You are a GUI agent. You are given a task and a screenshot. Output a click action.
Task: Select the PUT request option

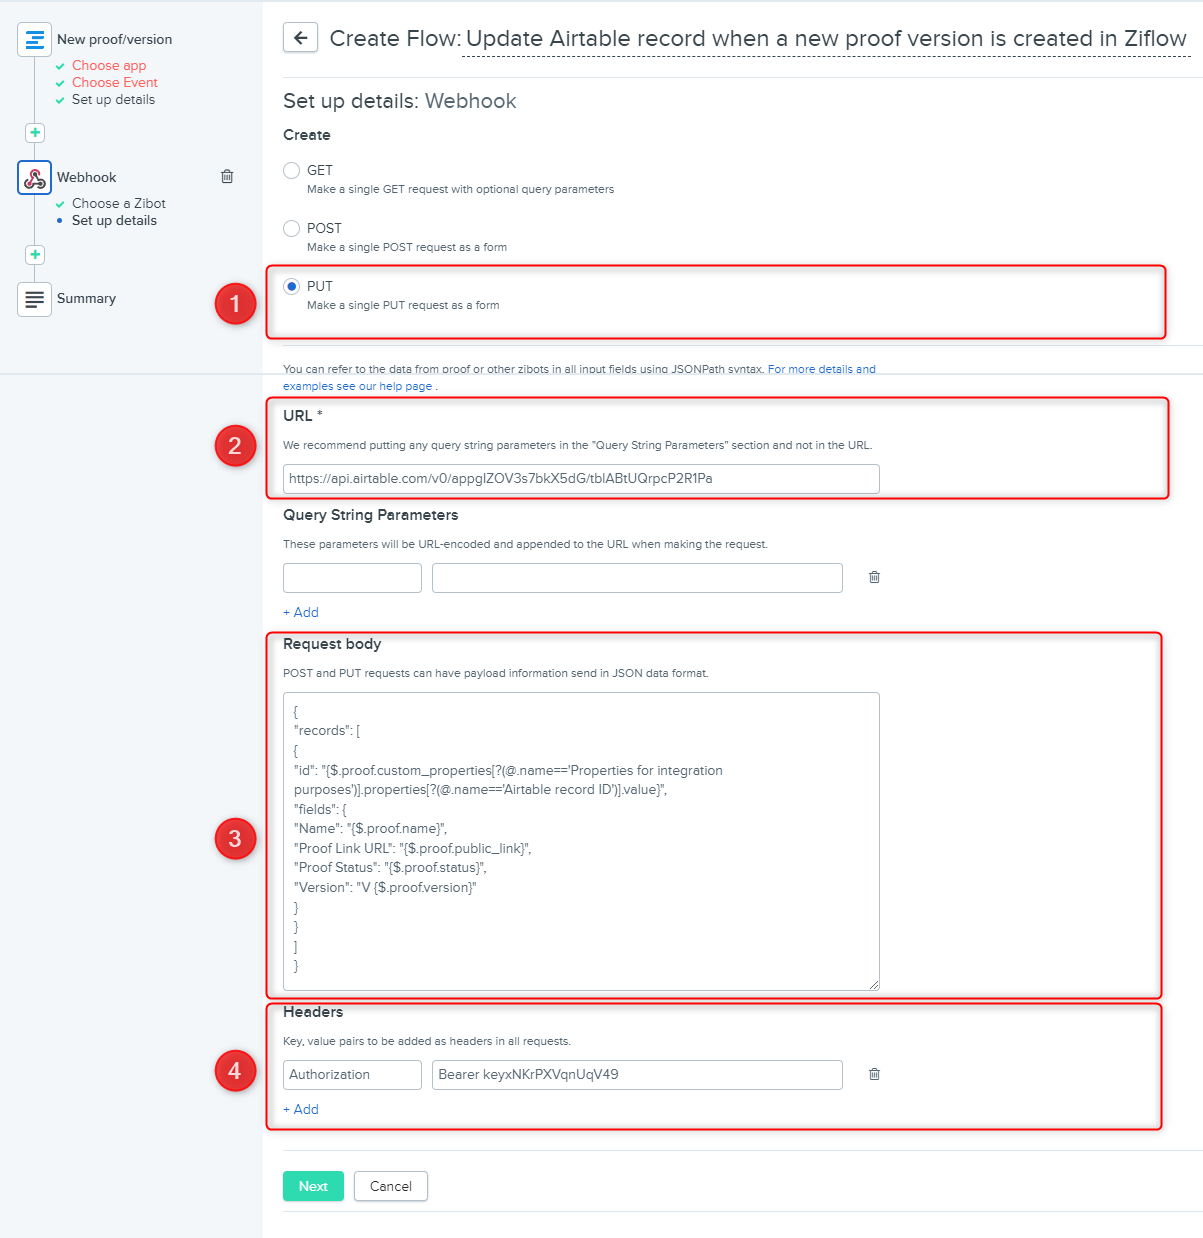291,287
